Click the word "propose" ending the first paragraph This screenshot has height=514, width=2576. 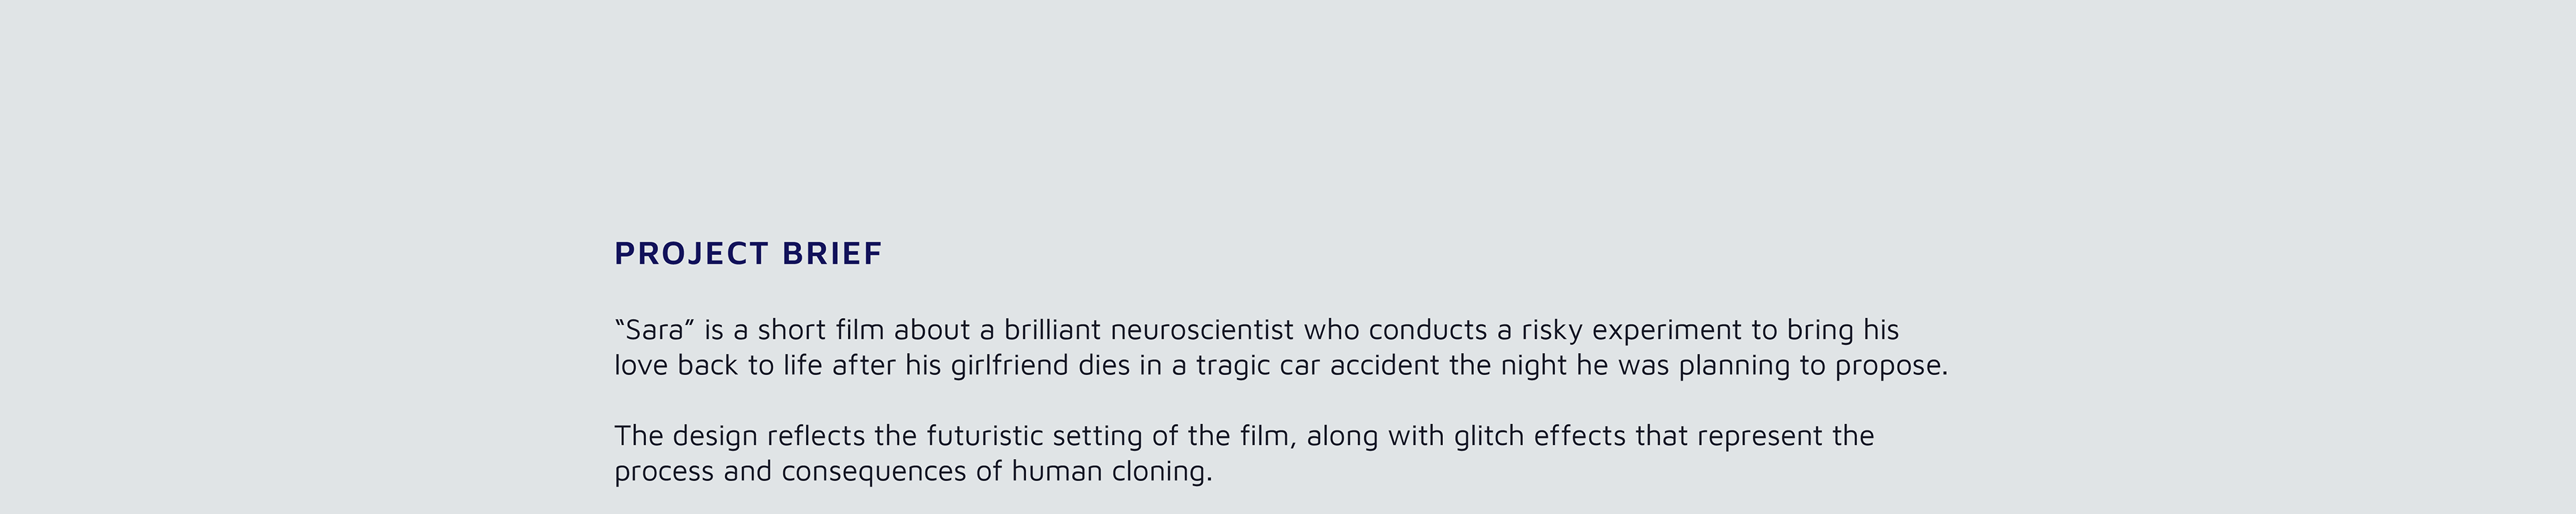coord(1889,366)
